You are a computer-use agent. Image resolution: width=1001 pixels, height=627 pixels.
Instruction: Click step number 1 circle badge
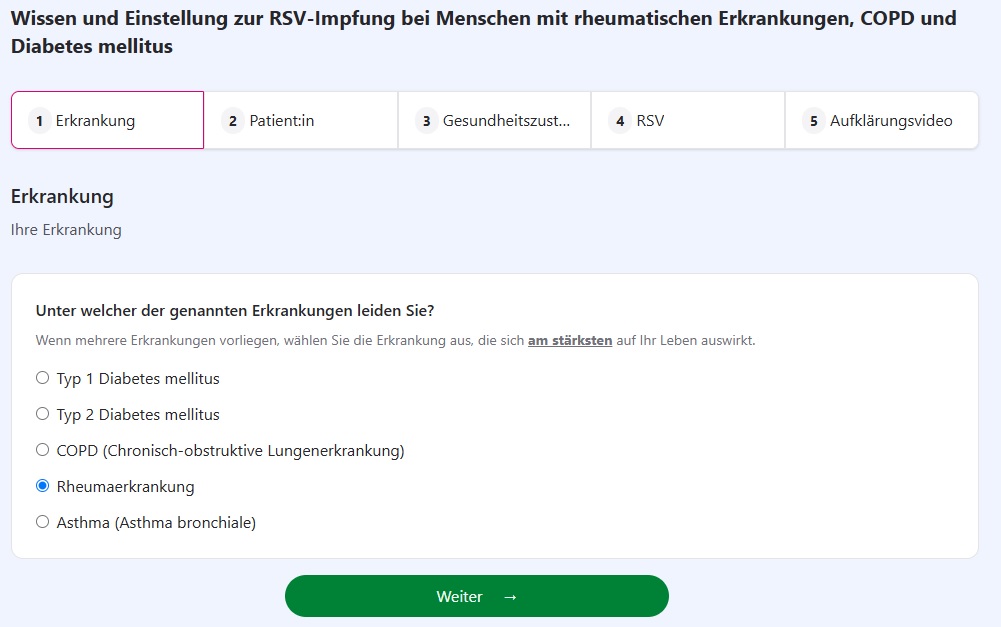pos(40,121)
